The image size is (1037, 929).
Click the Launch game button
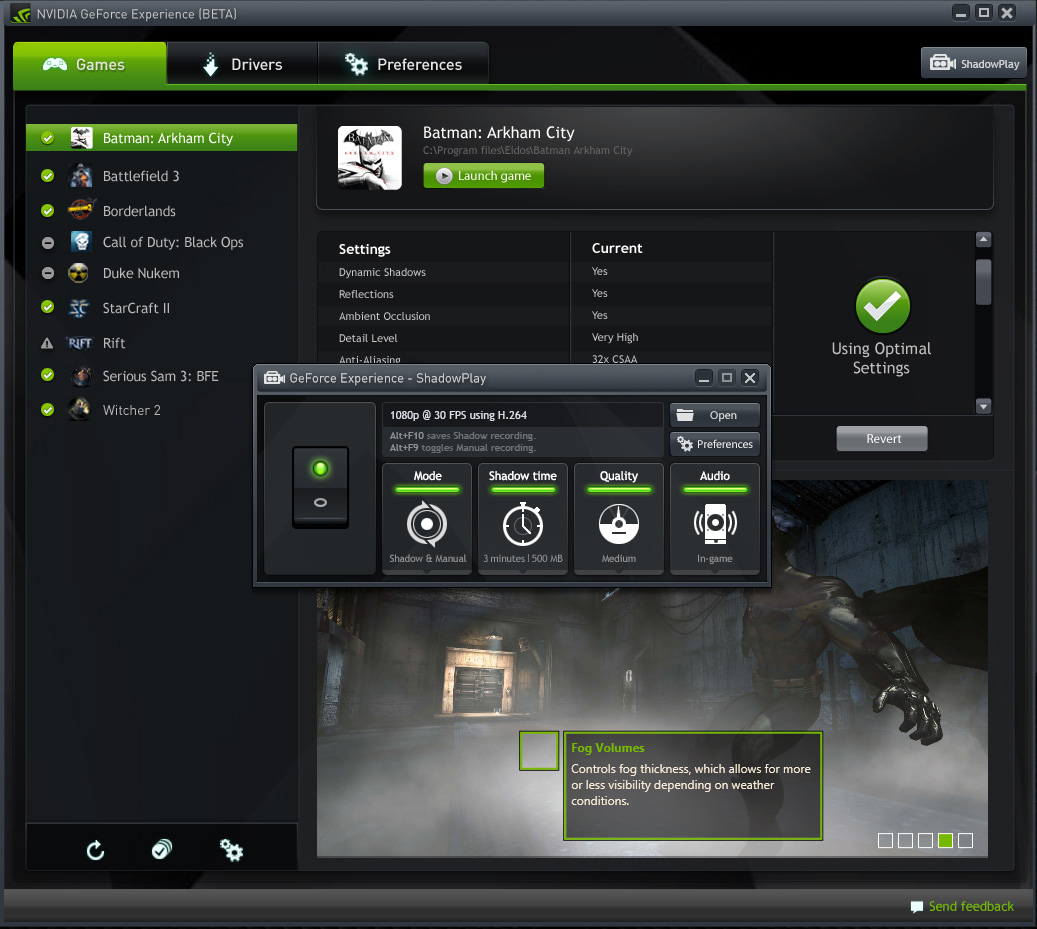pyautogui.click(x=483, y=176)
